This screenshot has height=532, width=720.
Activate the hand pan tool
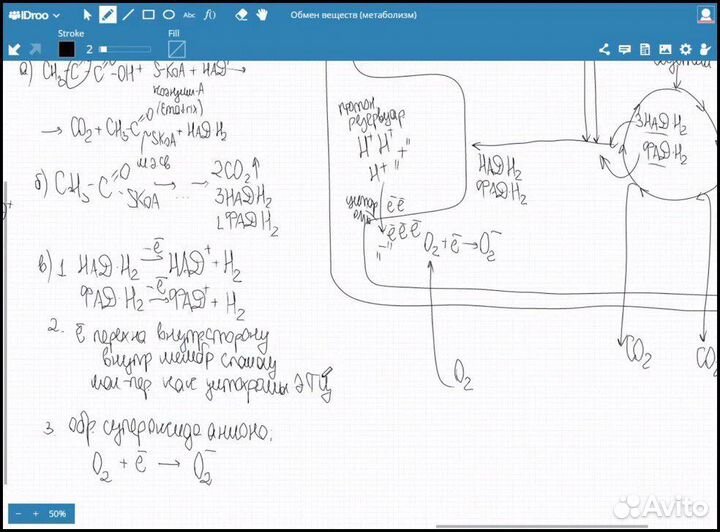[x=262, y=15]
